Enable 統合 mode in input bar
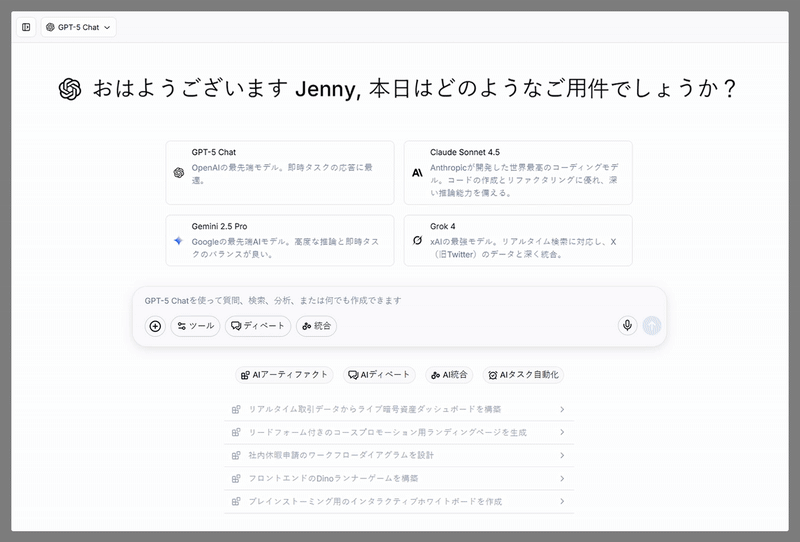The image size is (800, 542). (316, 326)
